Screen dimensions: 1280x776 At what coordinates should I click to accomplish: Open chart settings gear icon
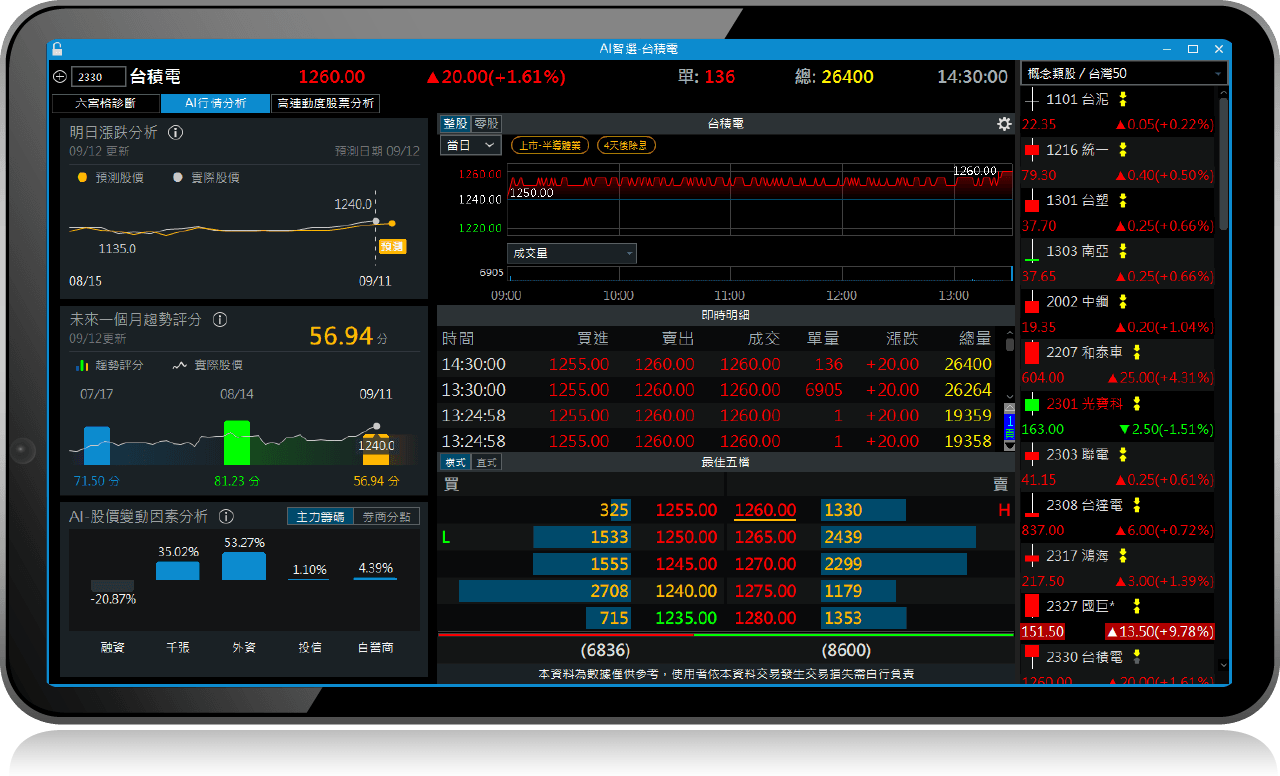1004,124
